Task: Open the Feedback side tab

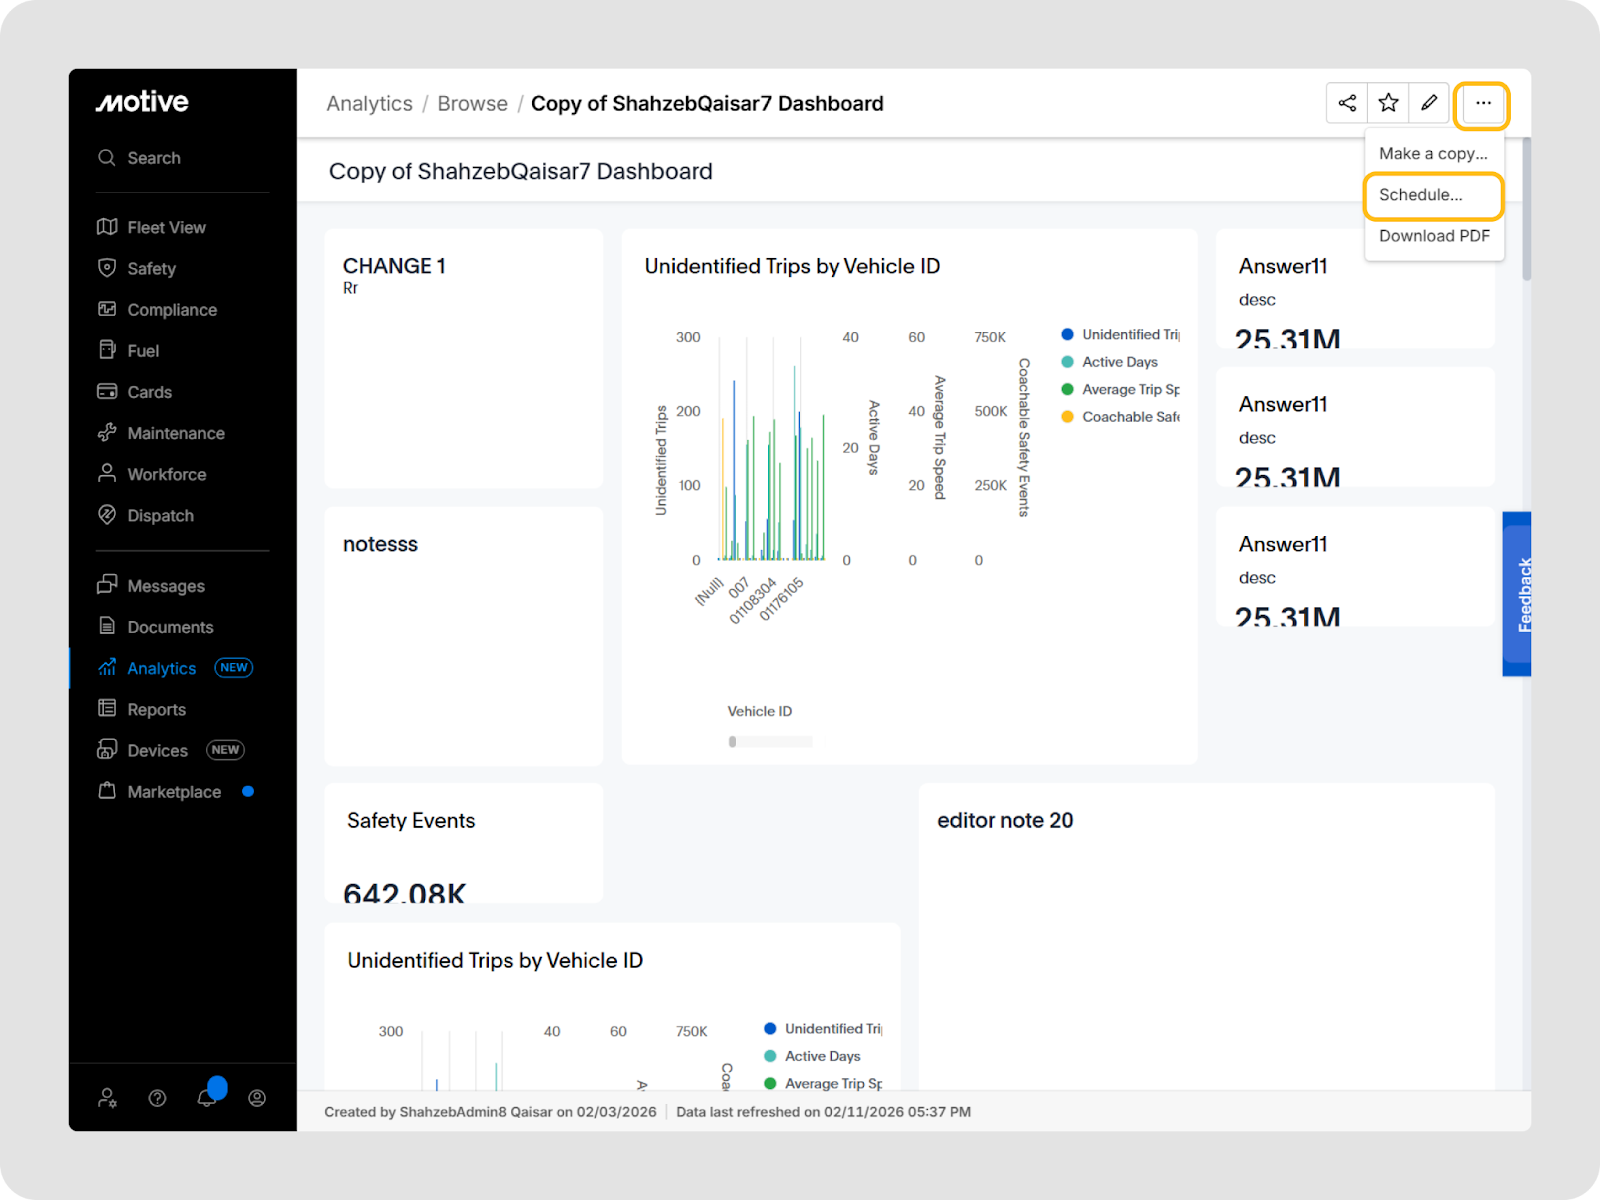Action: coord(1517,594)
